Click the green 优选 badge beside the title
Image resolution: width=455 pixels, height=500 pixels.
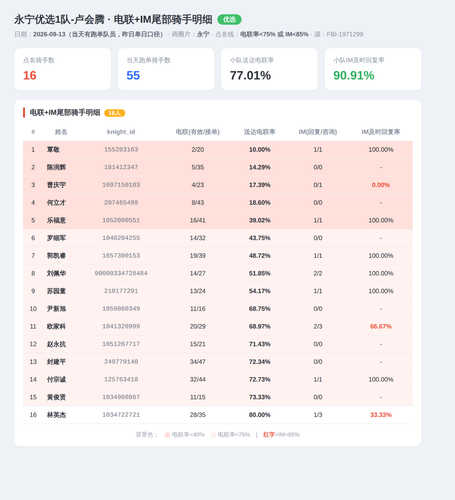tap(229, 20)
